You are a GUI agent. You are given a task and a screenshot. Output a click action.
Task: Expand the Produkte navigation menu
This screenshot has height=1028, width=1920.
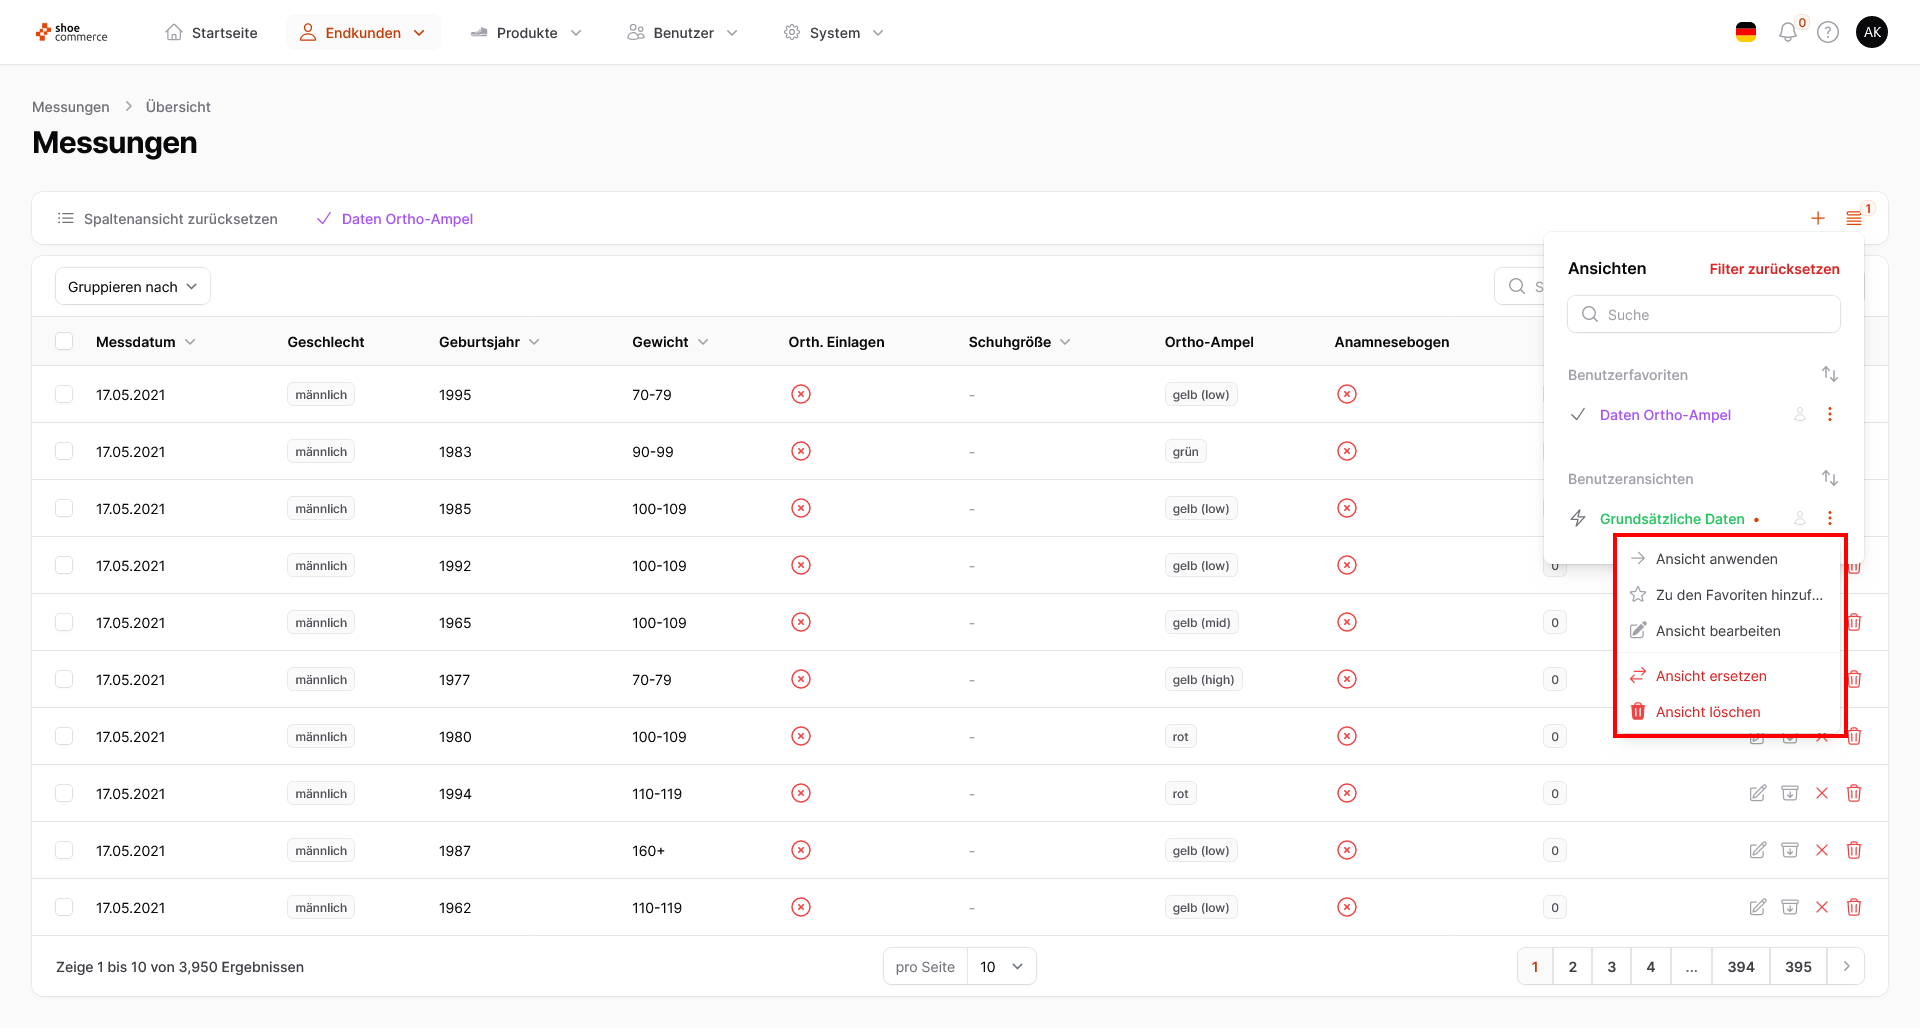click(526, 33)
